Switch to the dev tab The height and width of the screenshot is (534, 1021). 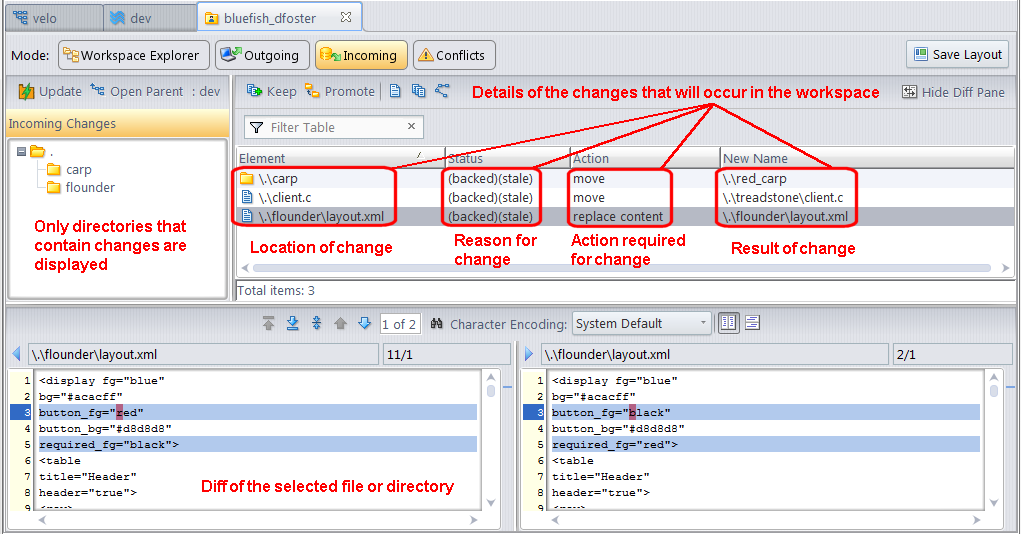pyautogui.click(x=138, y=17)
